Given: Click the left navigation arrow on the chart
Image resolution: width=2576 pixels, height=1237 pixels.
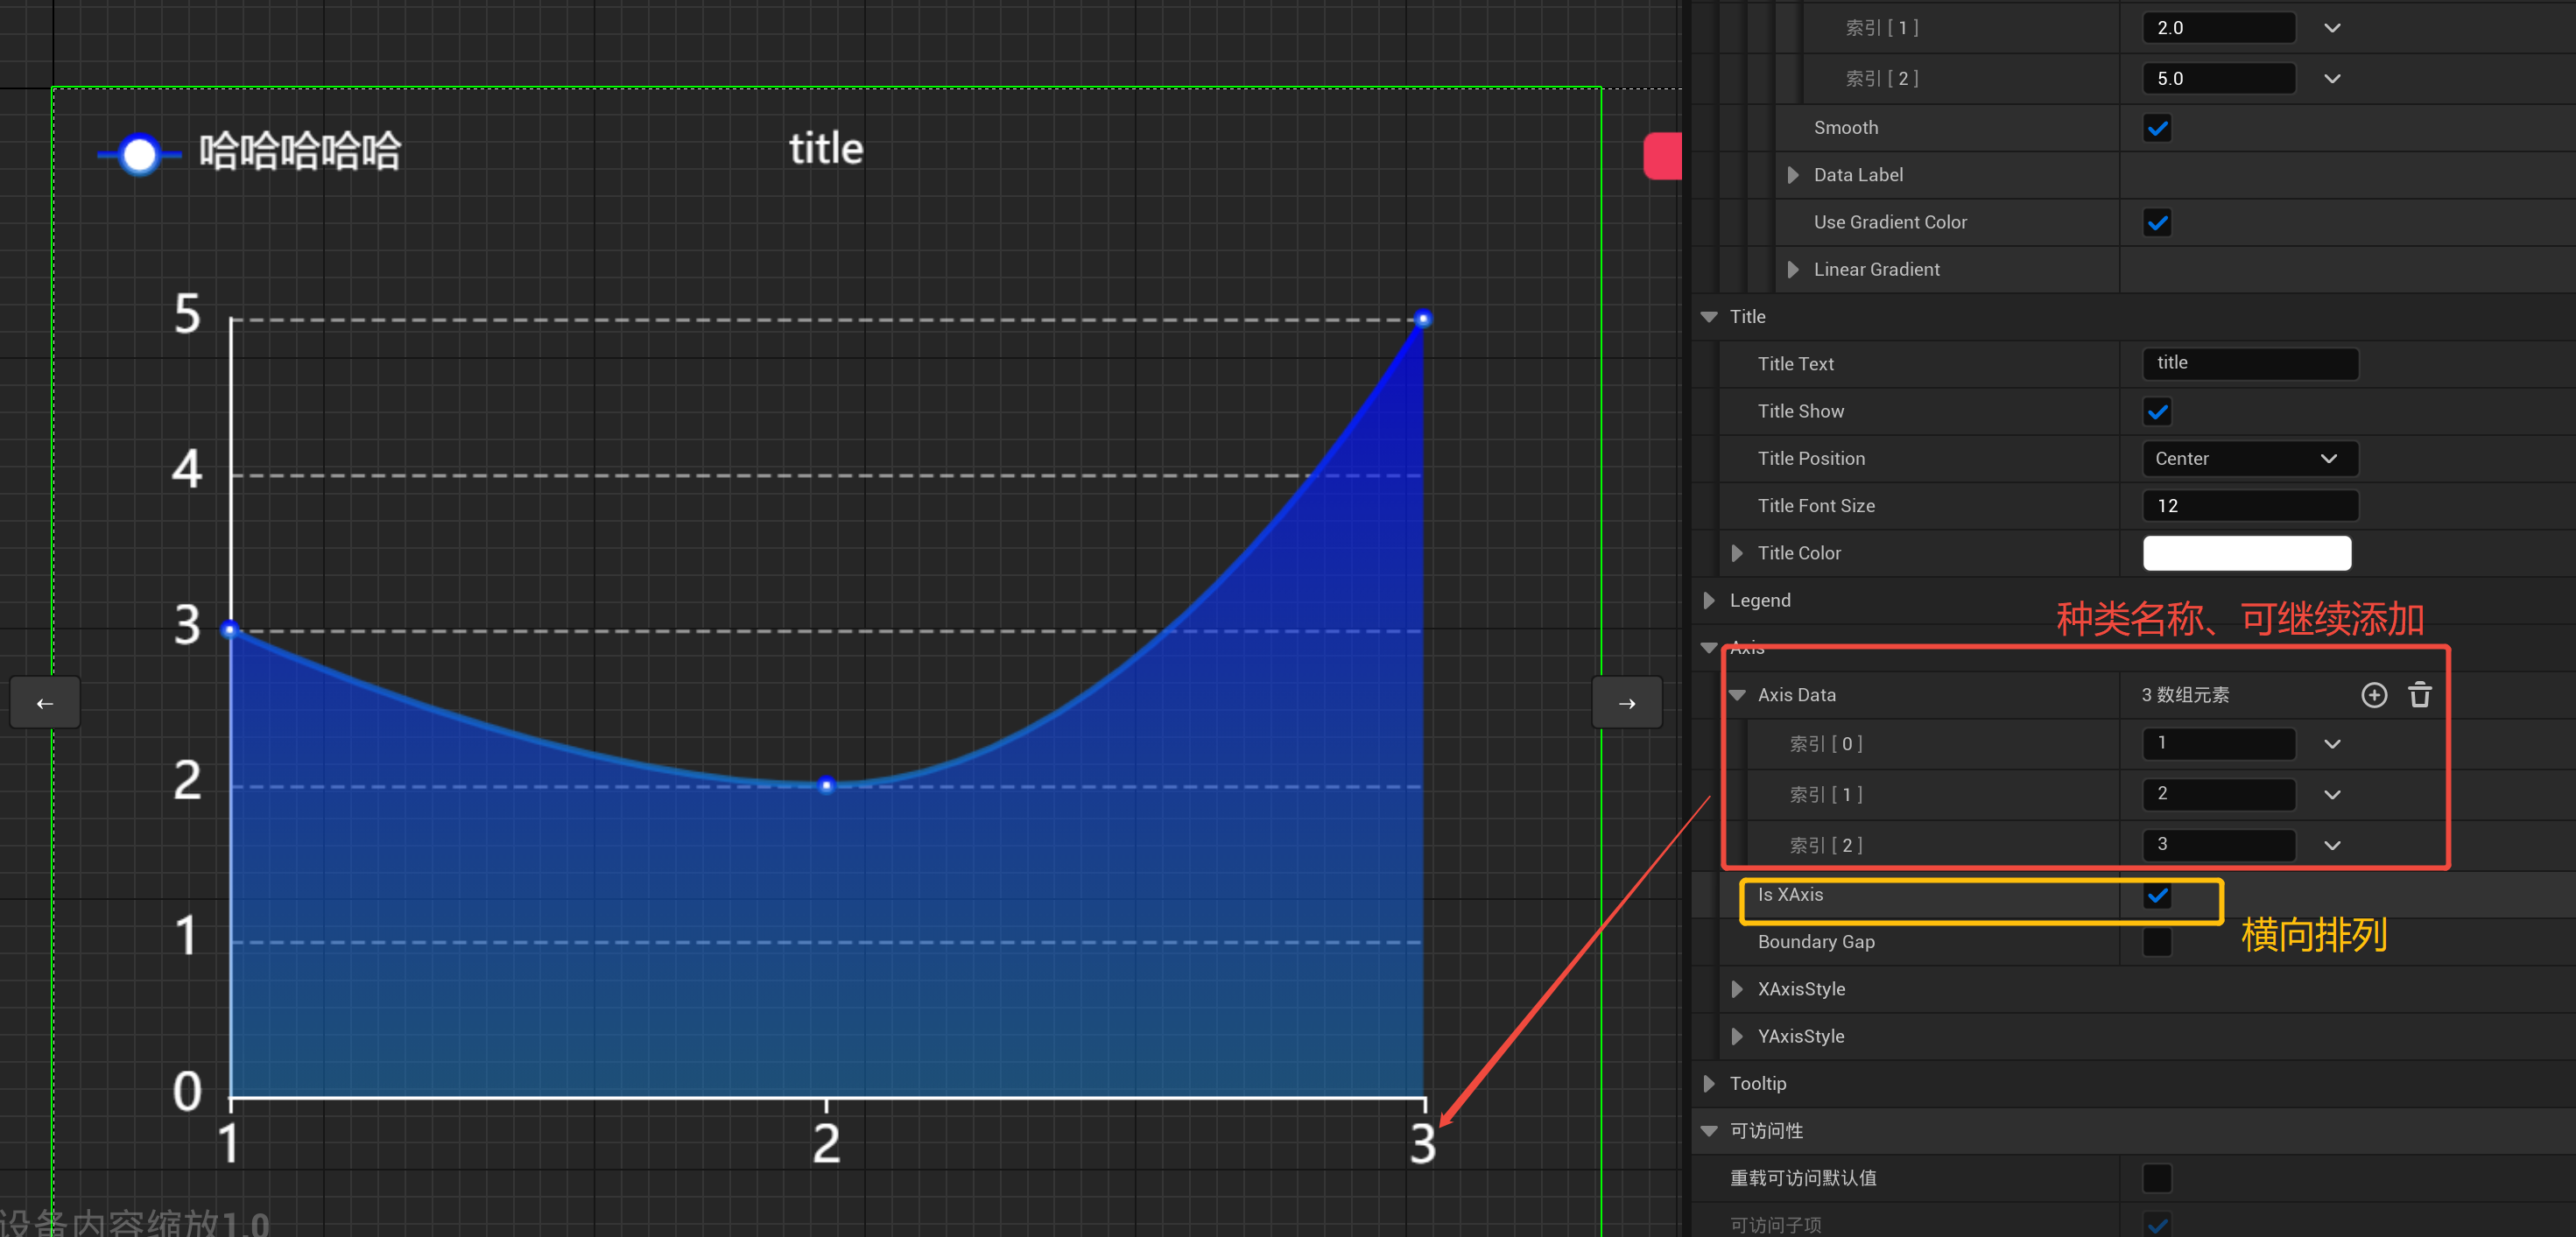Looking at the screenshot, I should coord(44,702).
